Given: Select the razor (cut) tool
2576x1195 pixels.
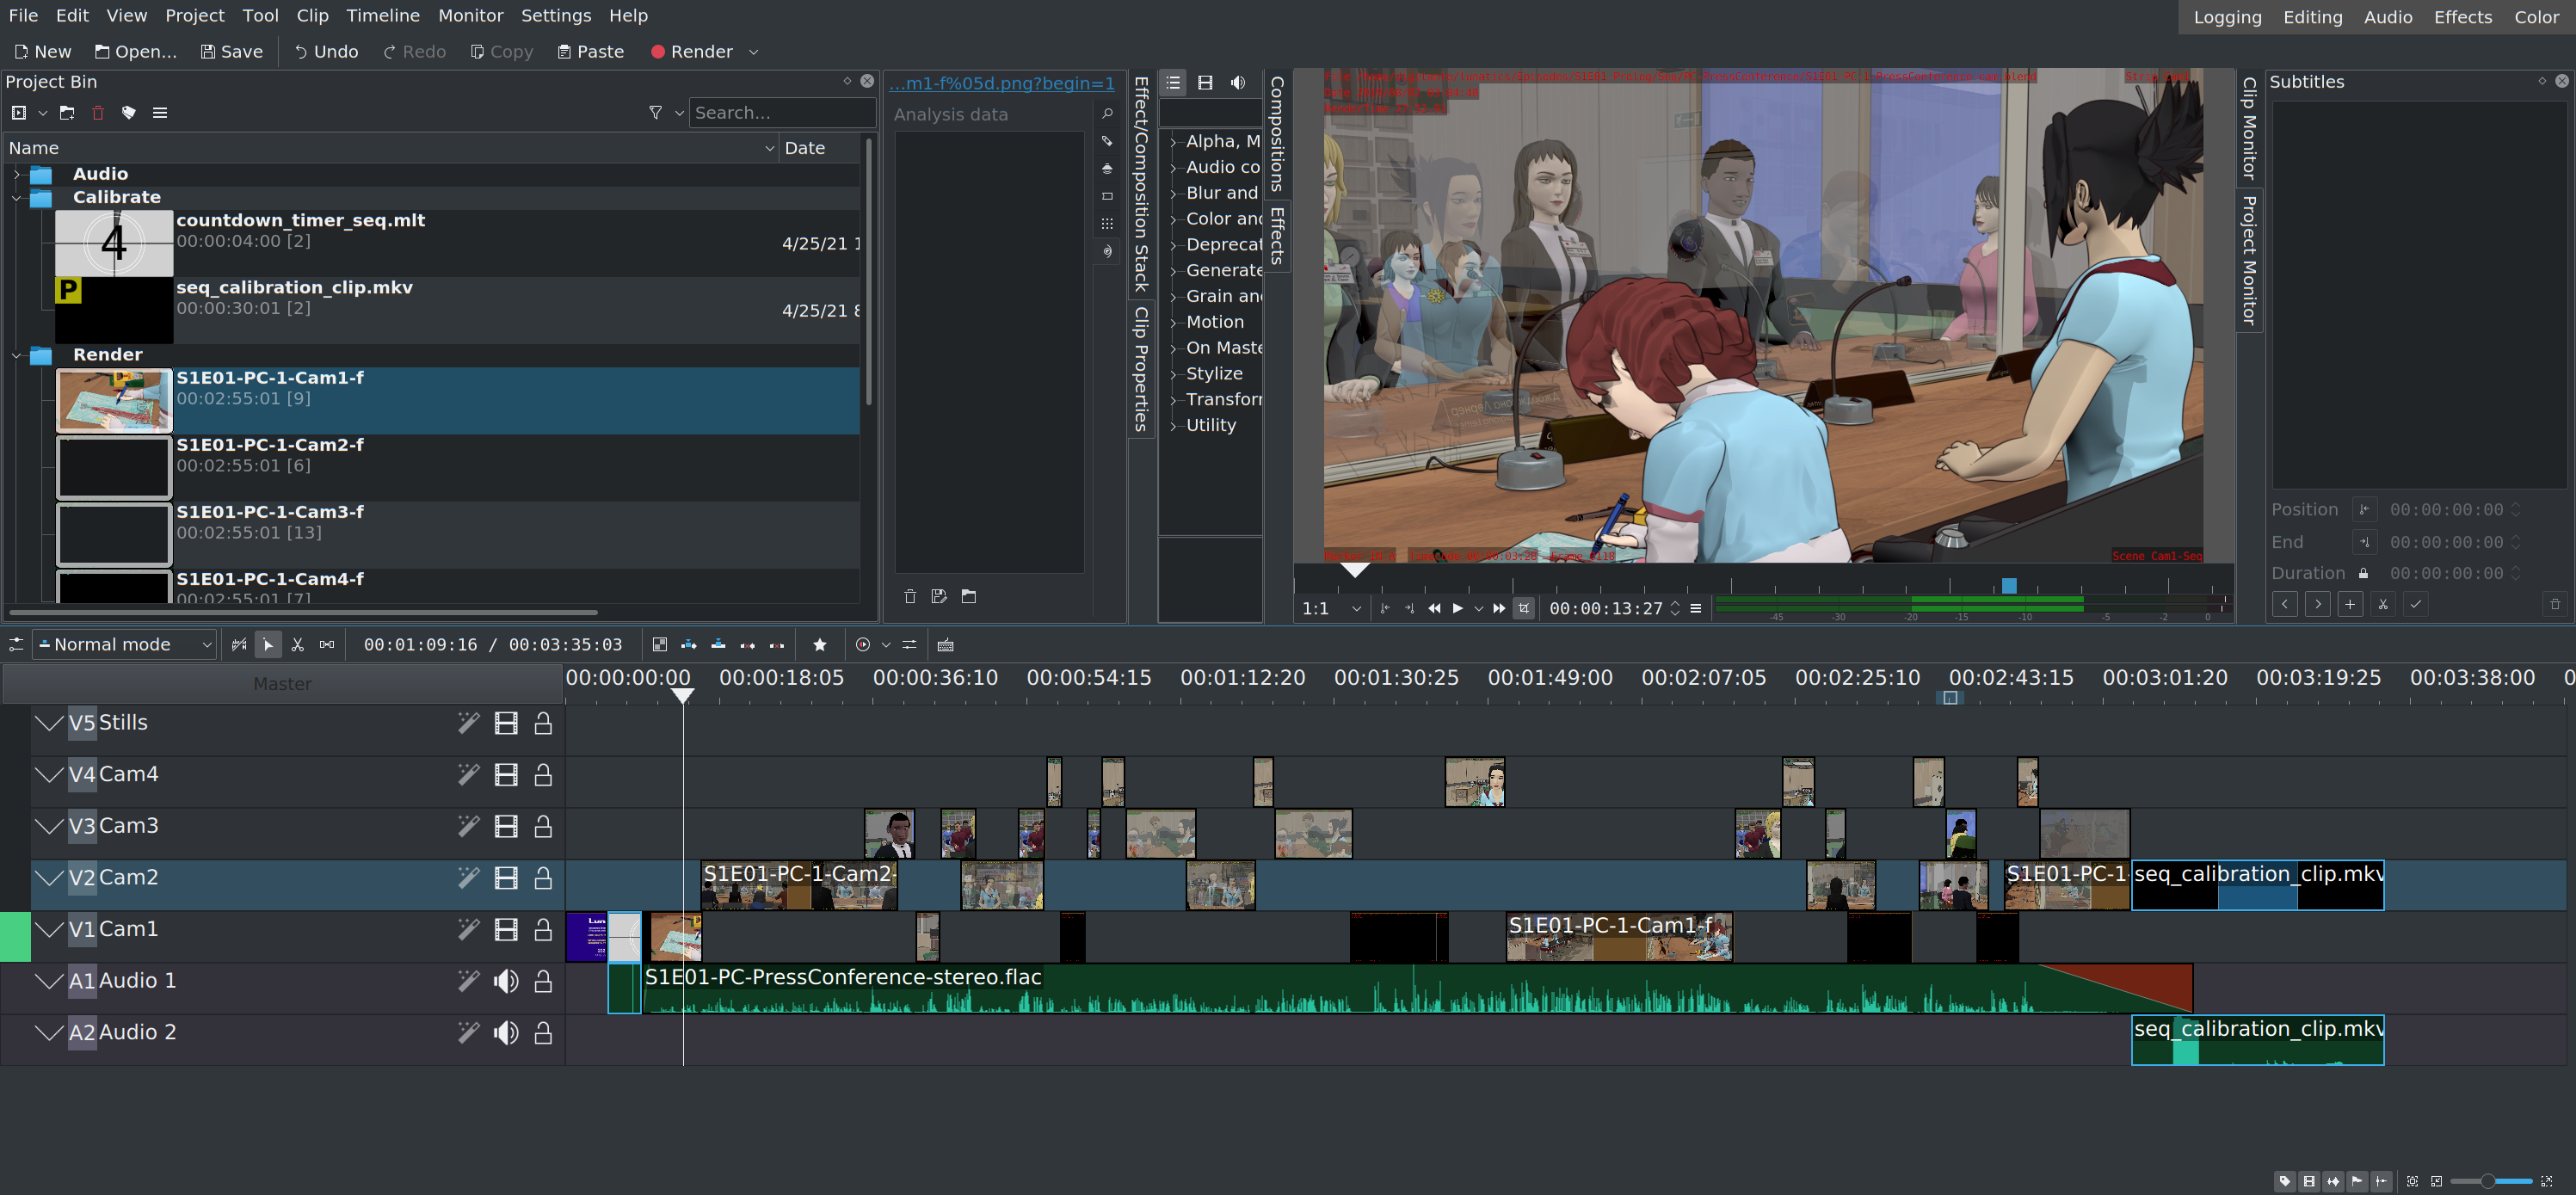Looking at the screenshot, I should click(x=297, y=645).
